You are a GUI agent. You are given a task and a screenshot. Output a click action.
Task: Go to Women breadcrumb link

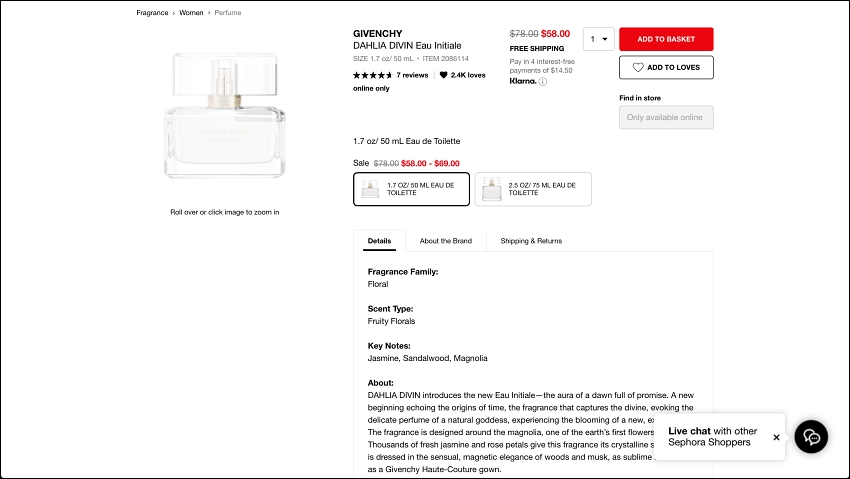point(190,13)
